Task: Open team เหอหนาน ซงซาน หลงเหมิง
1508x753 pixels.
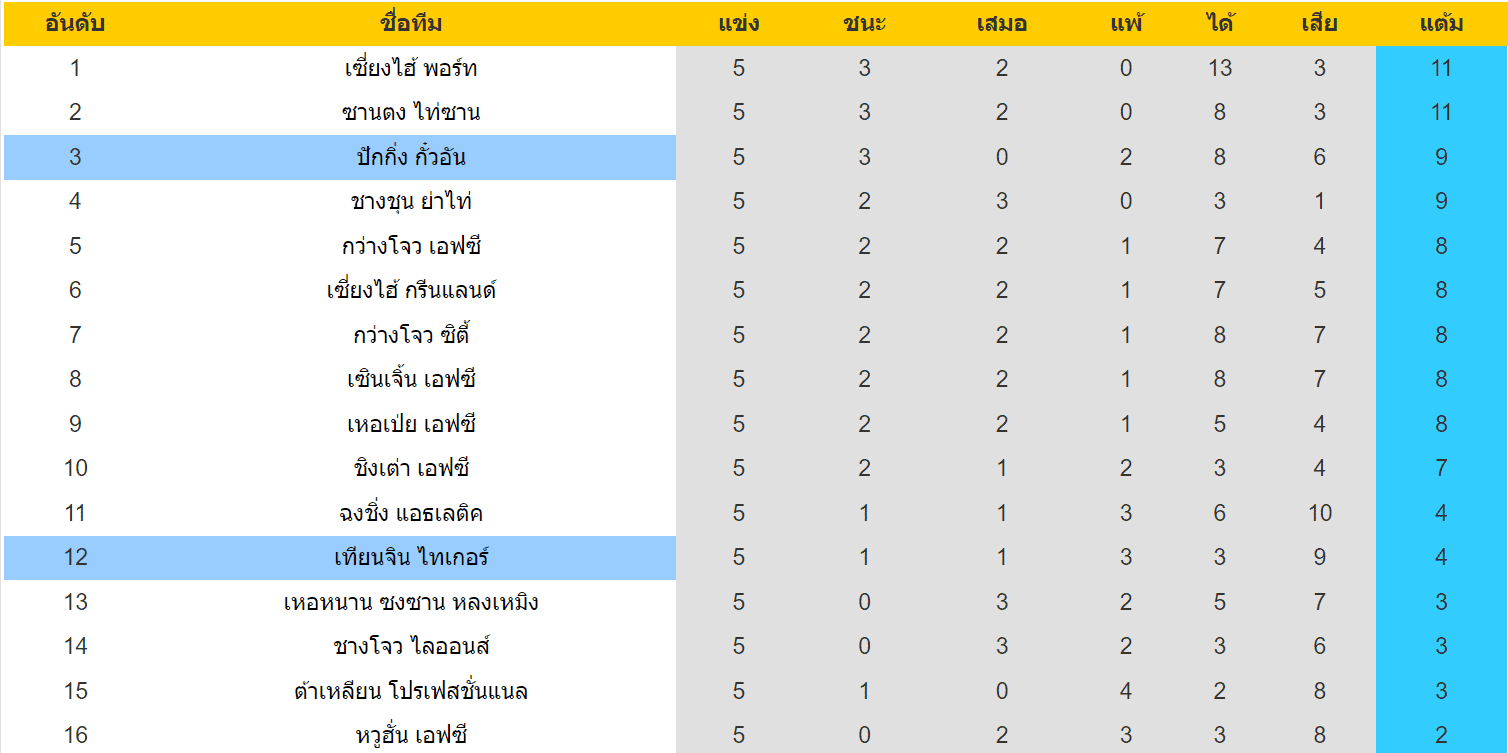Action: click(411, 602)
